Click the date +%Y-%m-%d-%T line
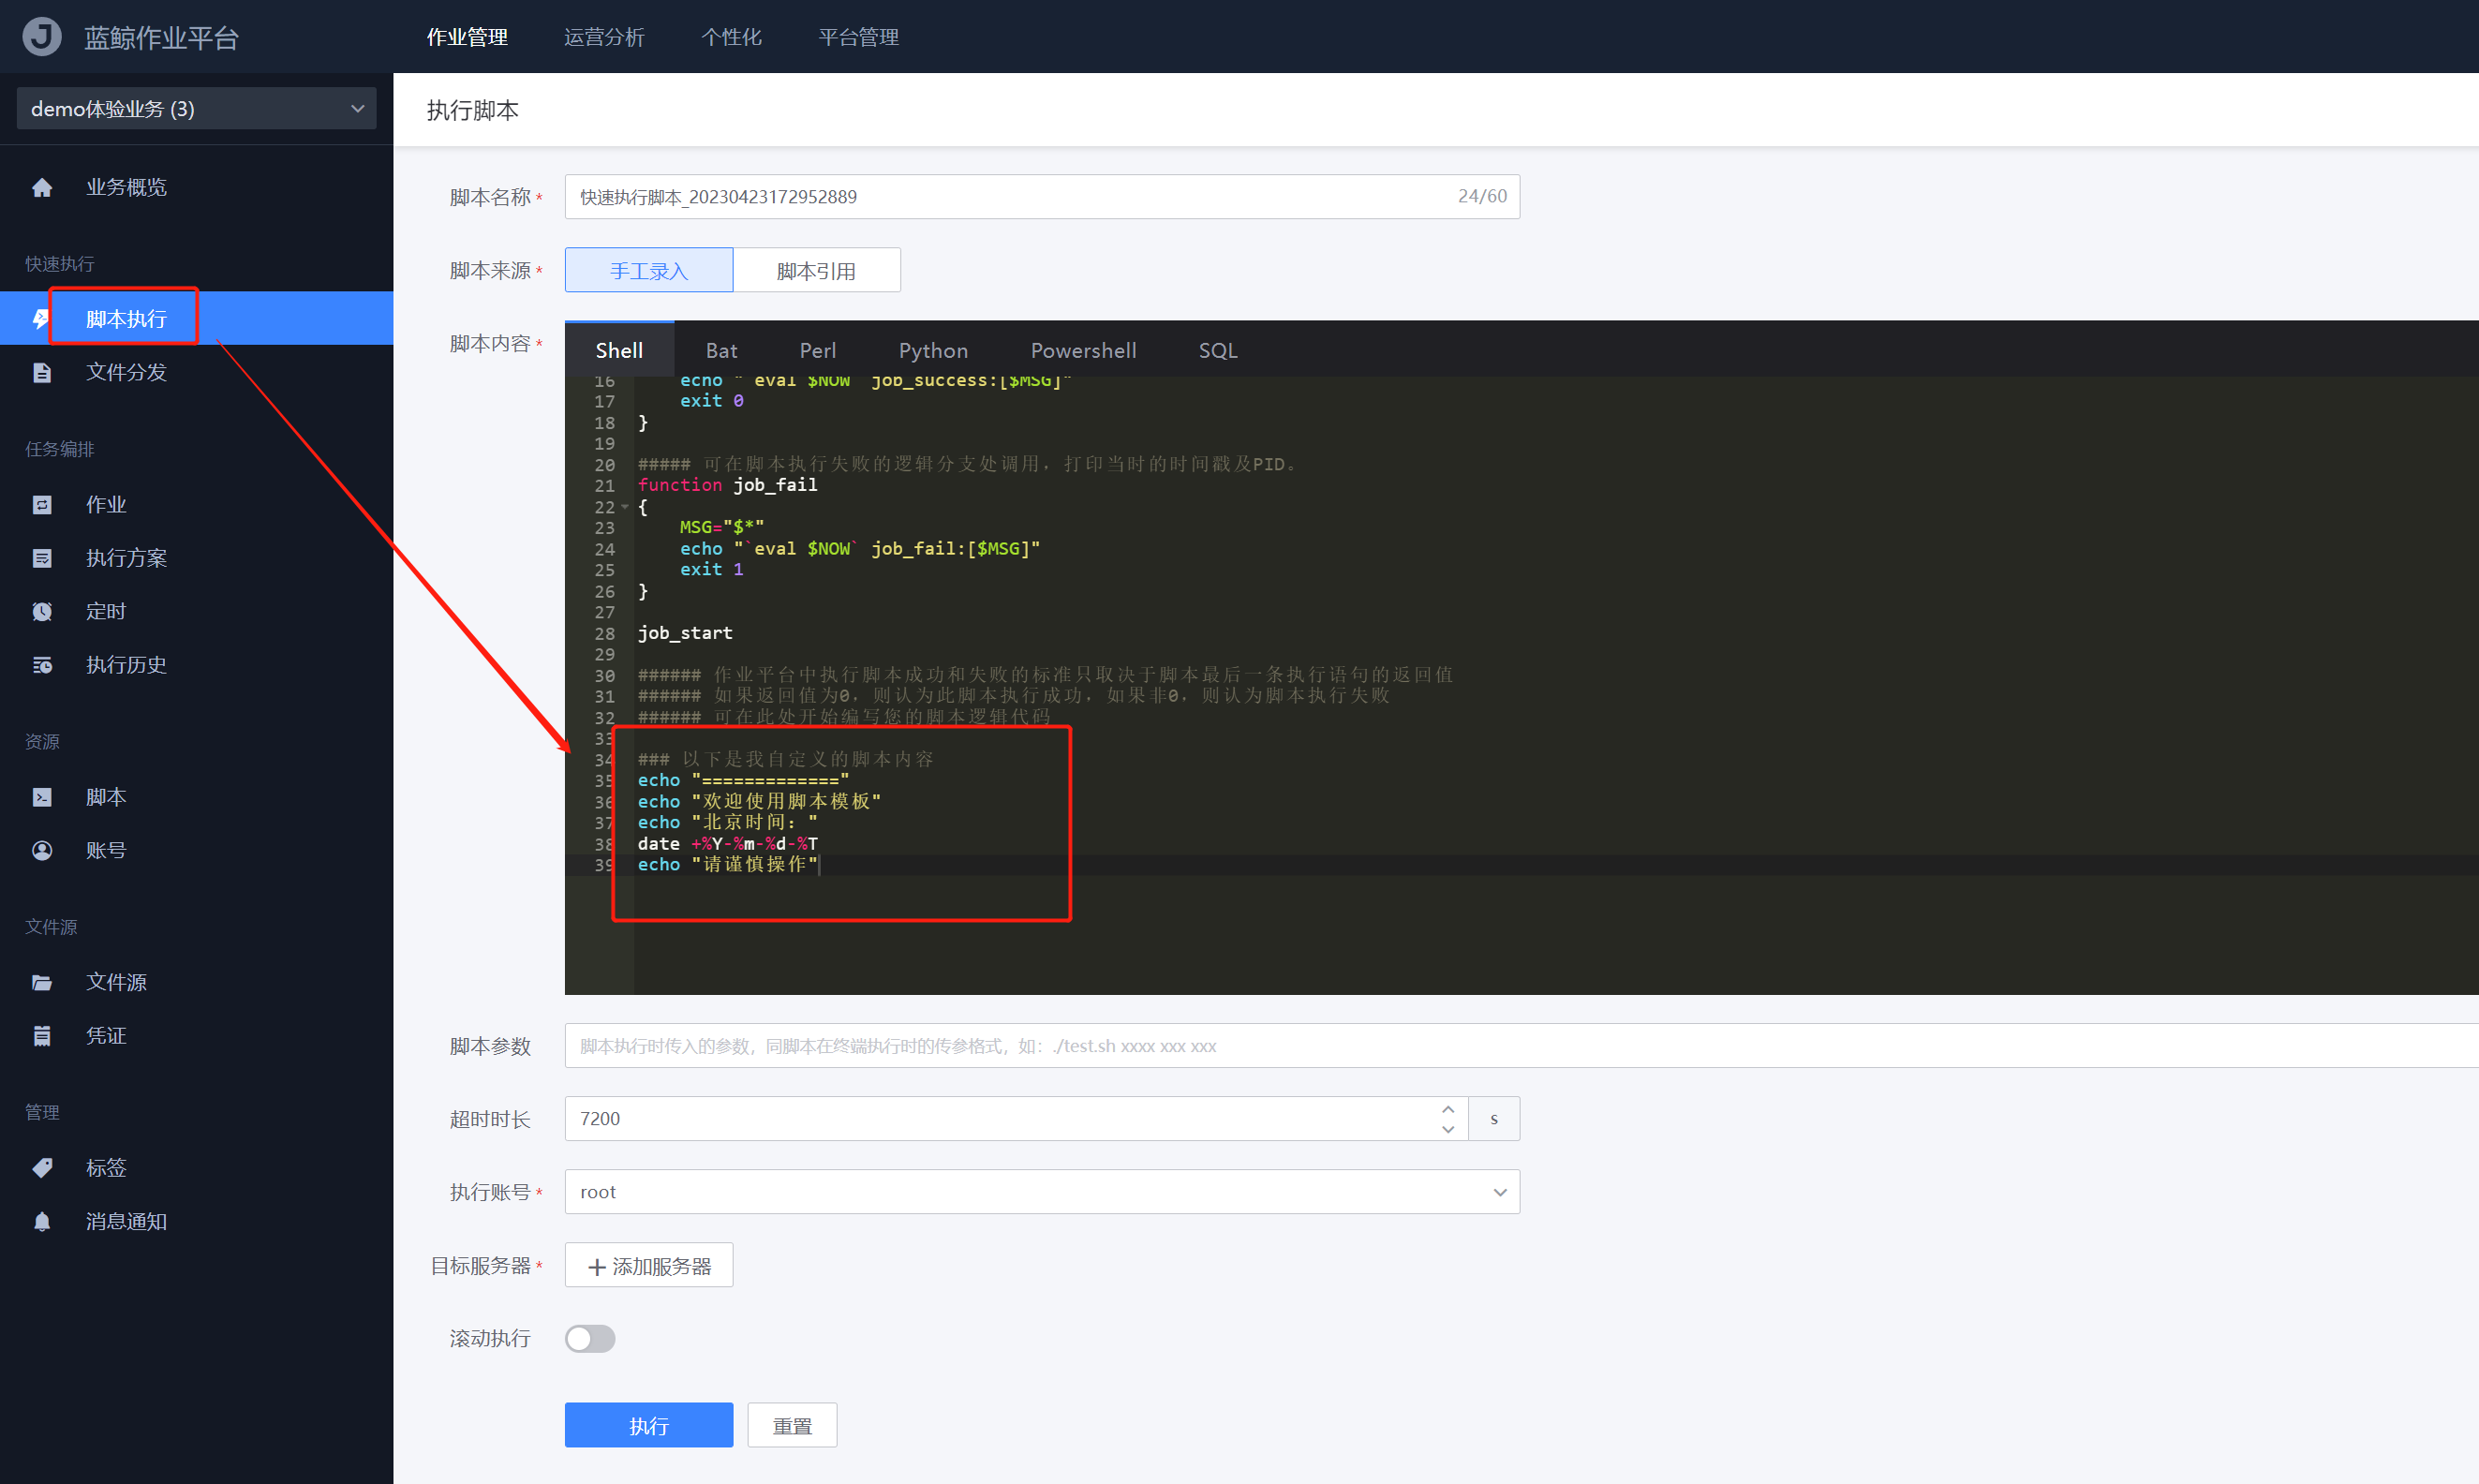This screenshot has width=2479, height=1484. pos(728,844)
